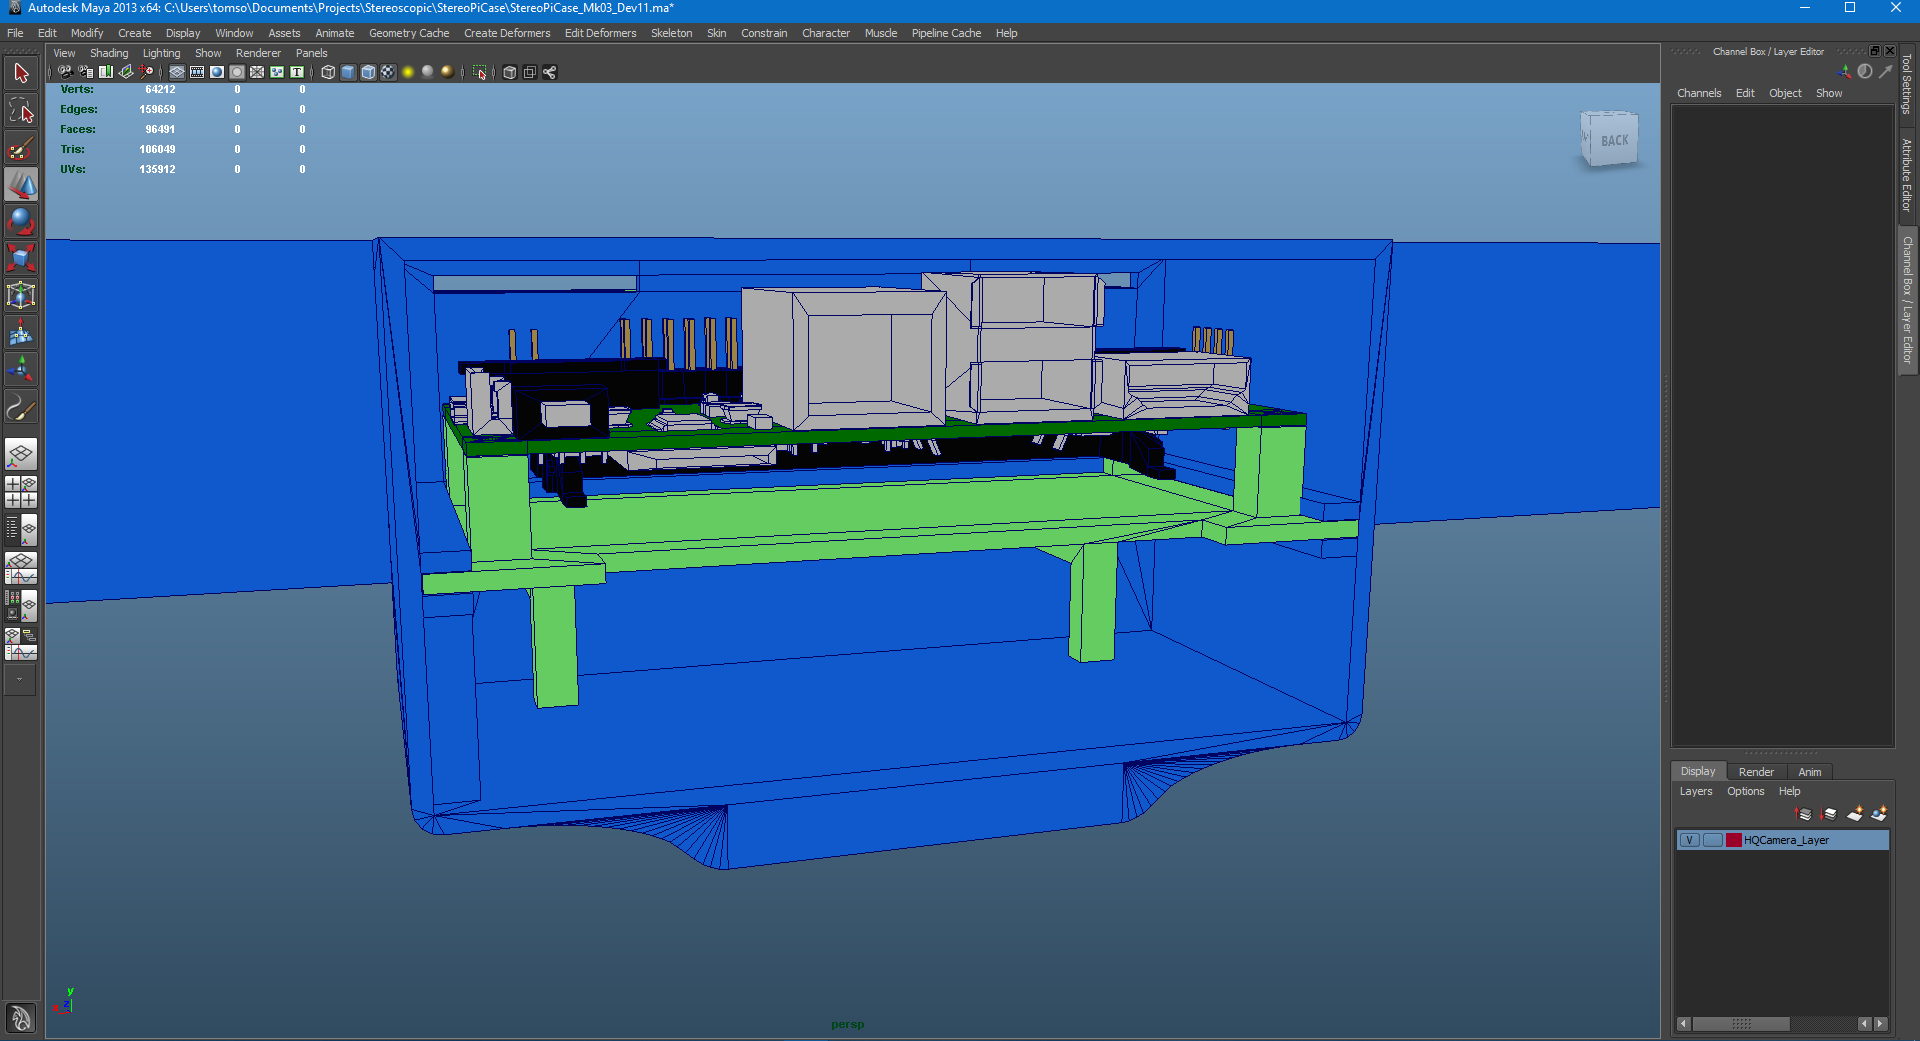Open the Renderer viewport menu
The image size is (1920, 1041).
click(258, 53)
